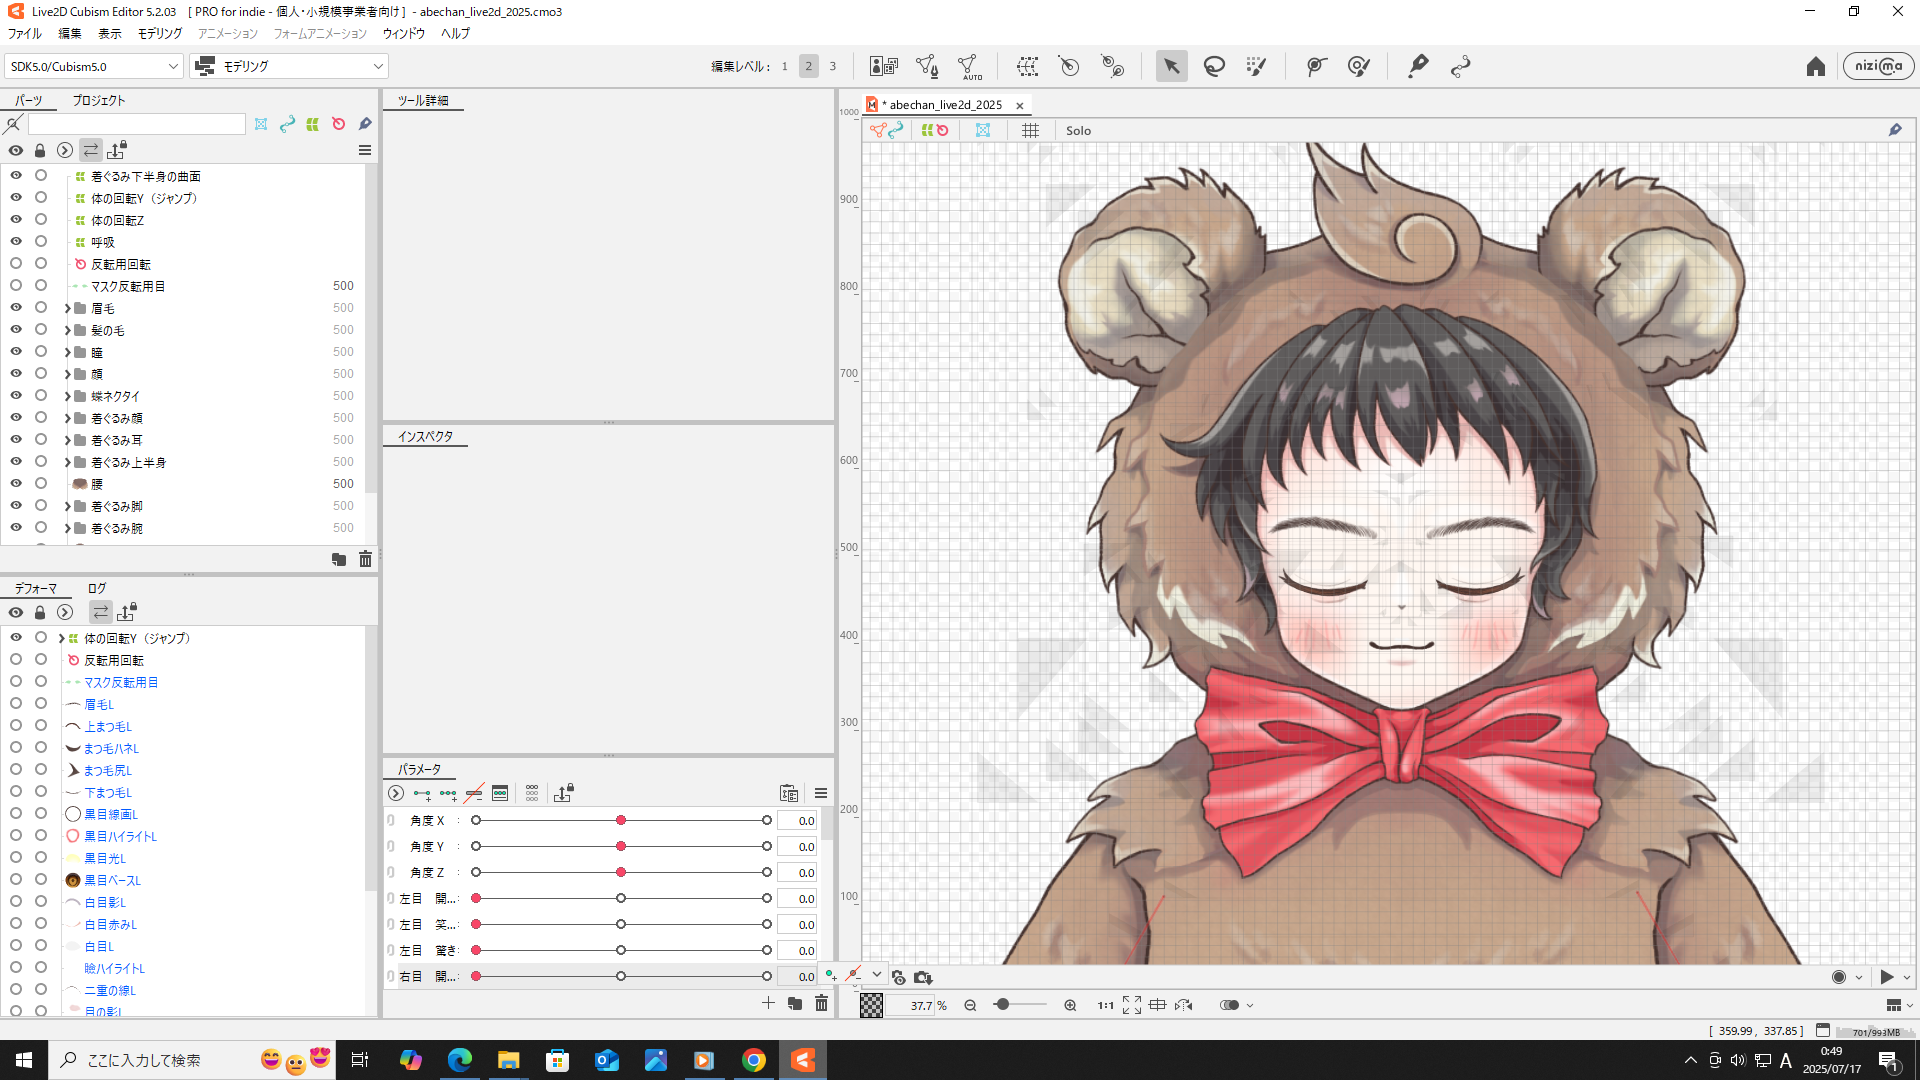Click the 角度 X parameter slider handle
The width and height of the screenshot is (1920, 1080).
(x=621, y=821)
